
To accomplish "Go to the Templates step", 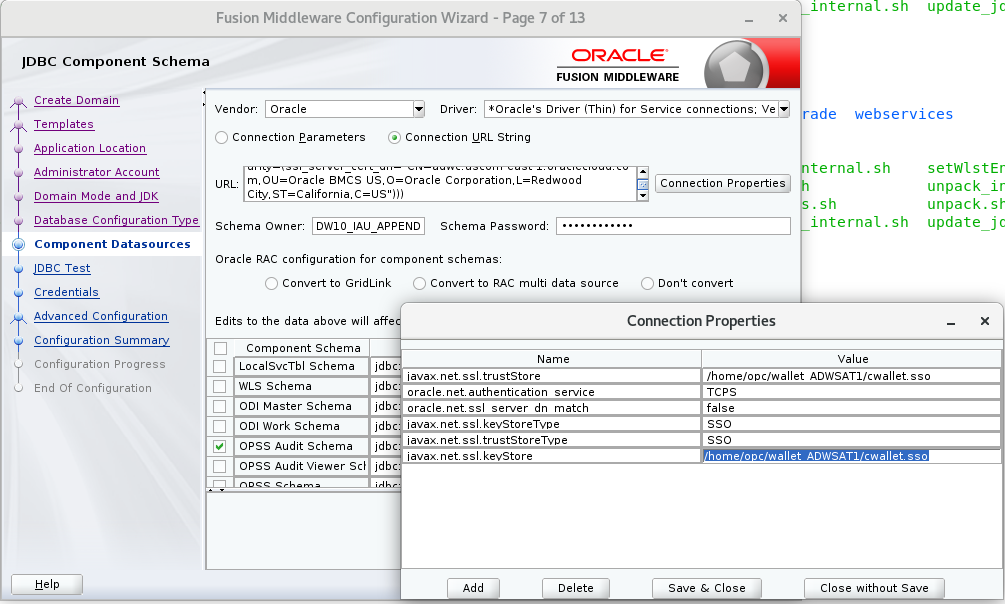I will [63, 124].
